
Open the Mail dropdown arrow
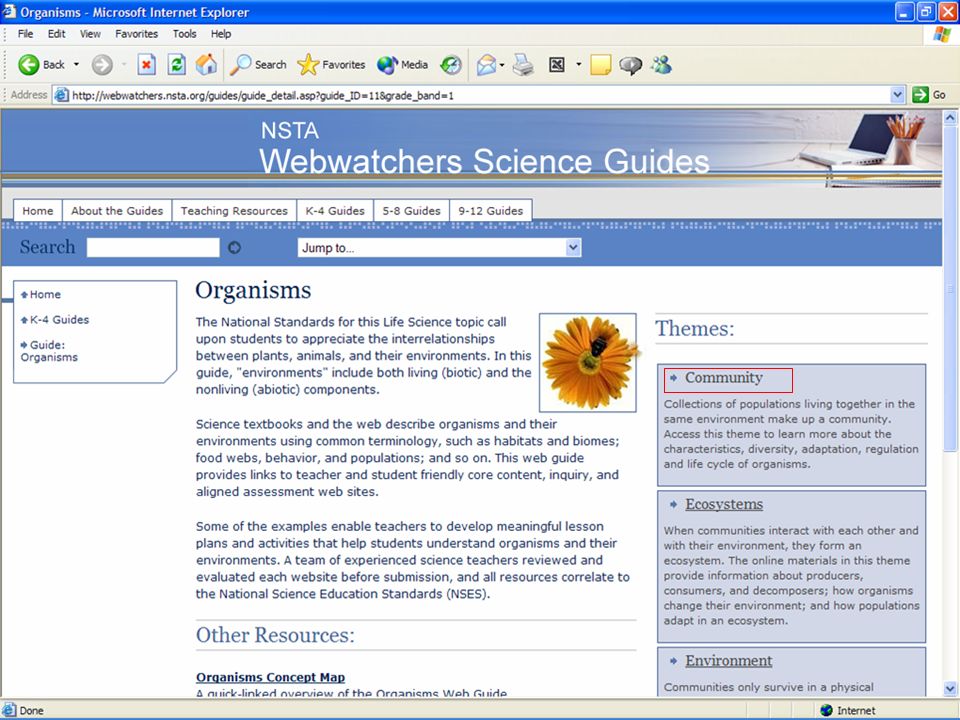click(x=502, y=64)
